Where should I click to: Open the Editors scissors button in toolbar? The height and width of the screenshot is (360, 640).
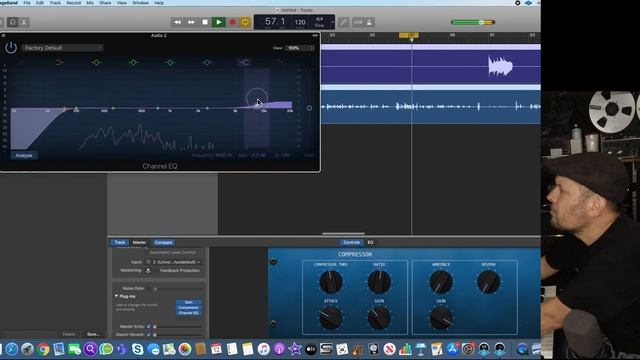click(x=24, y=22)
